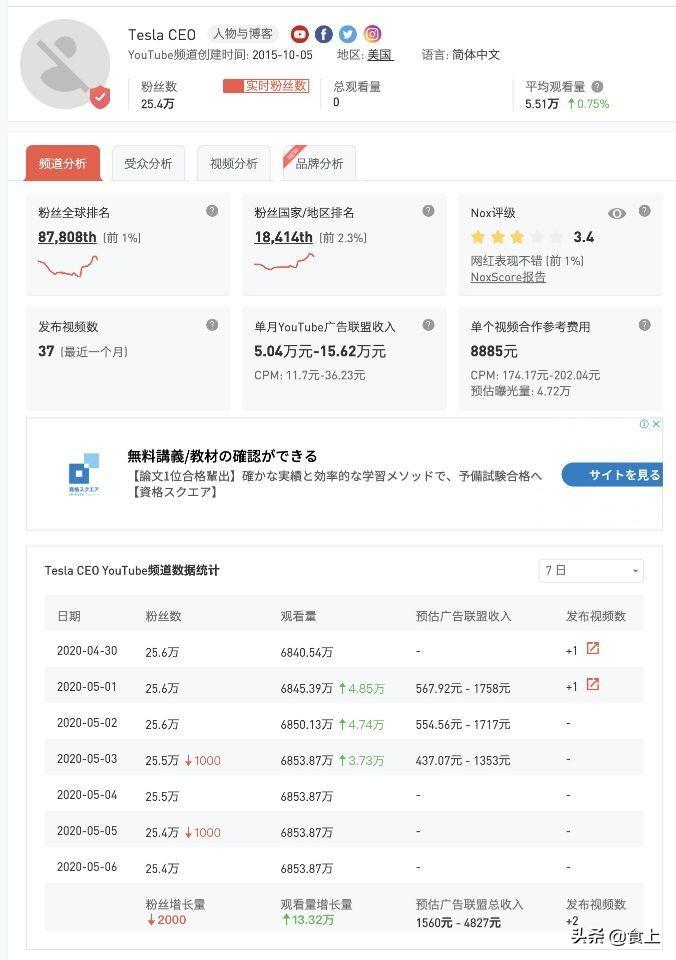This screenshot has height=960, width=676.
Task: Click the 6845.39万 views cell
Action: [x=307, y=688]
